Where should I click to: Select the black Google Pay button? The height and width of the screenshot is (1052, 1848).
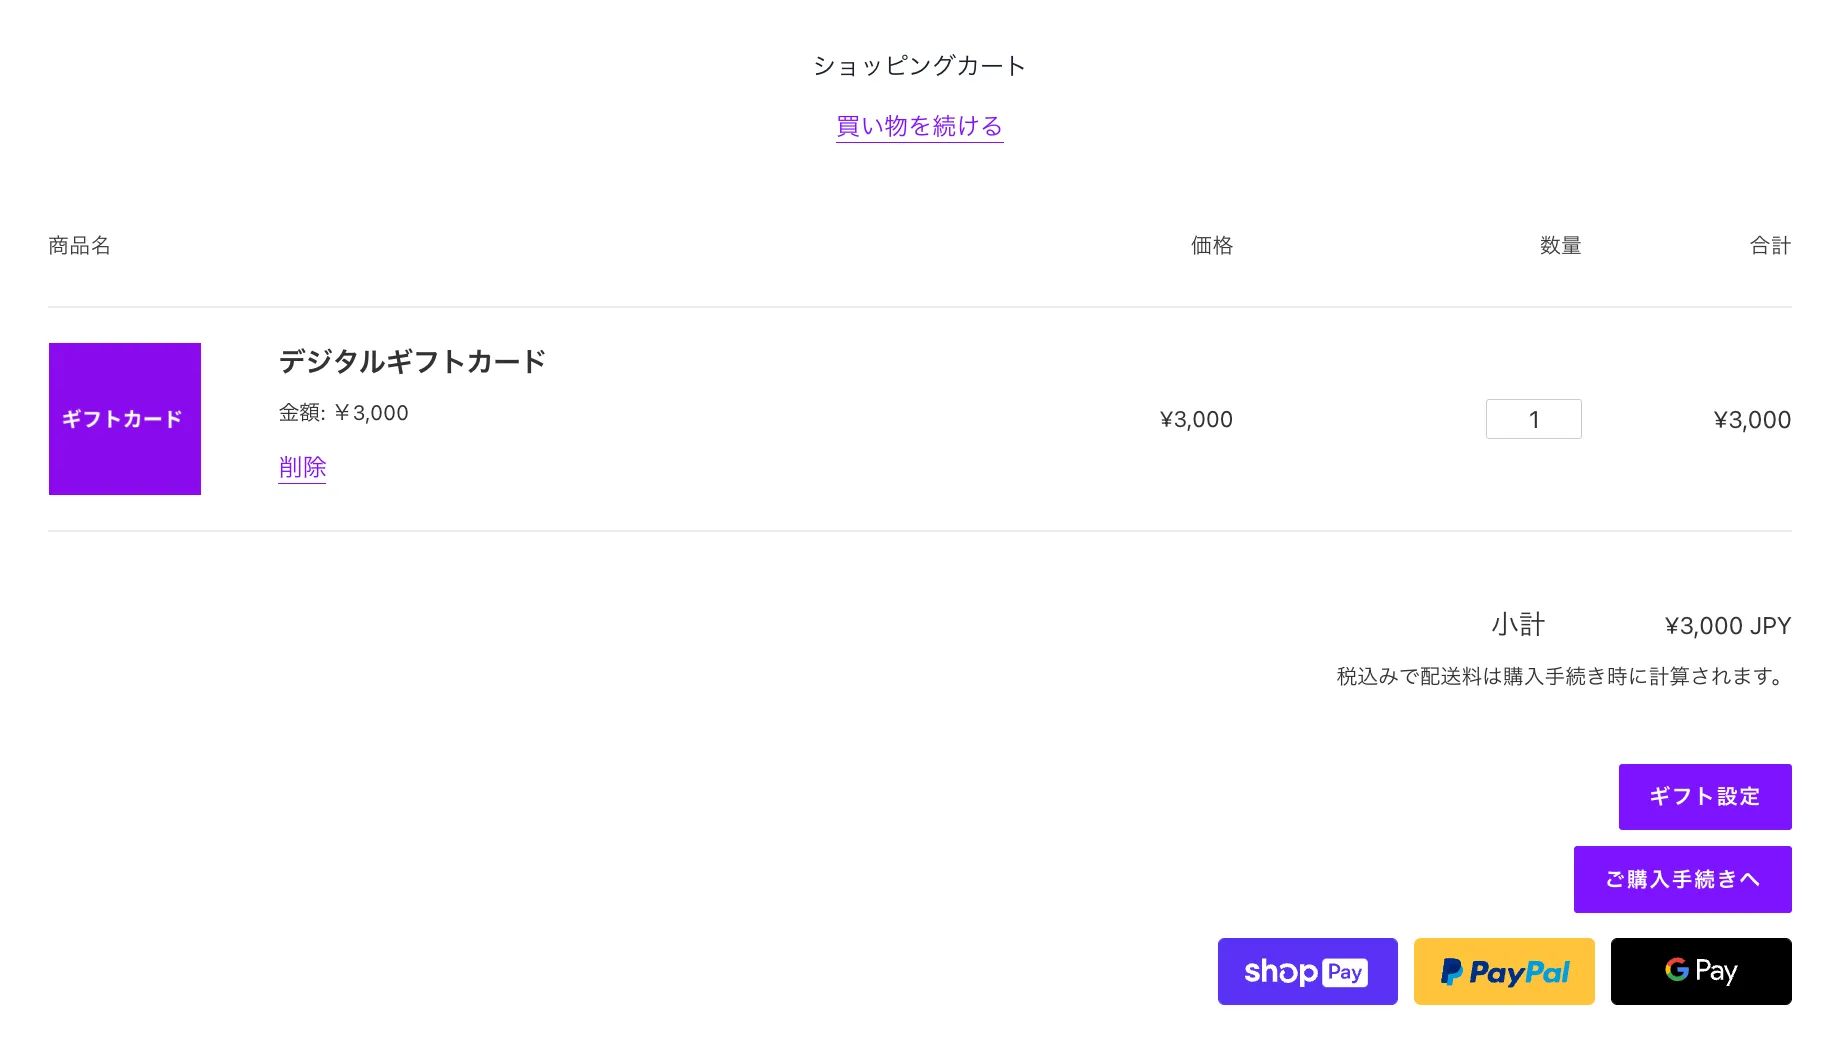pyautogui.click(x=1701, y=971)
